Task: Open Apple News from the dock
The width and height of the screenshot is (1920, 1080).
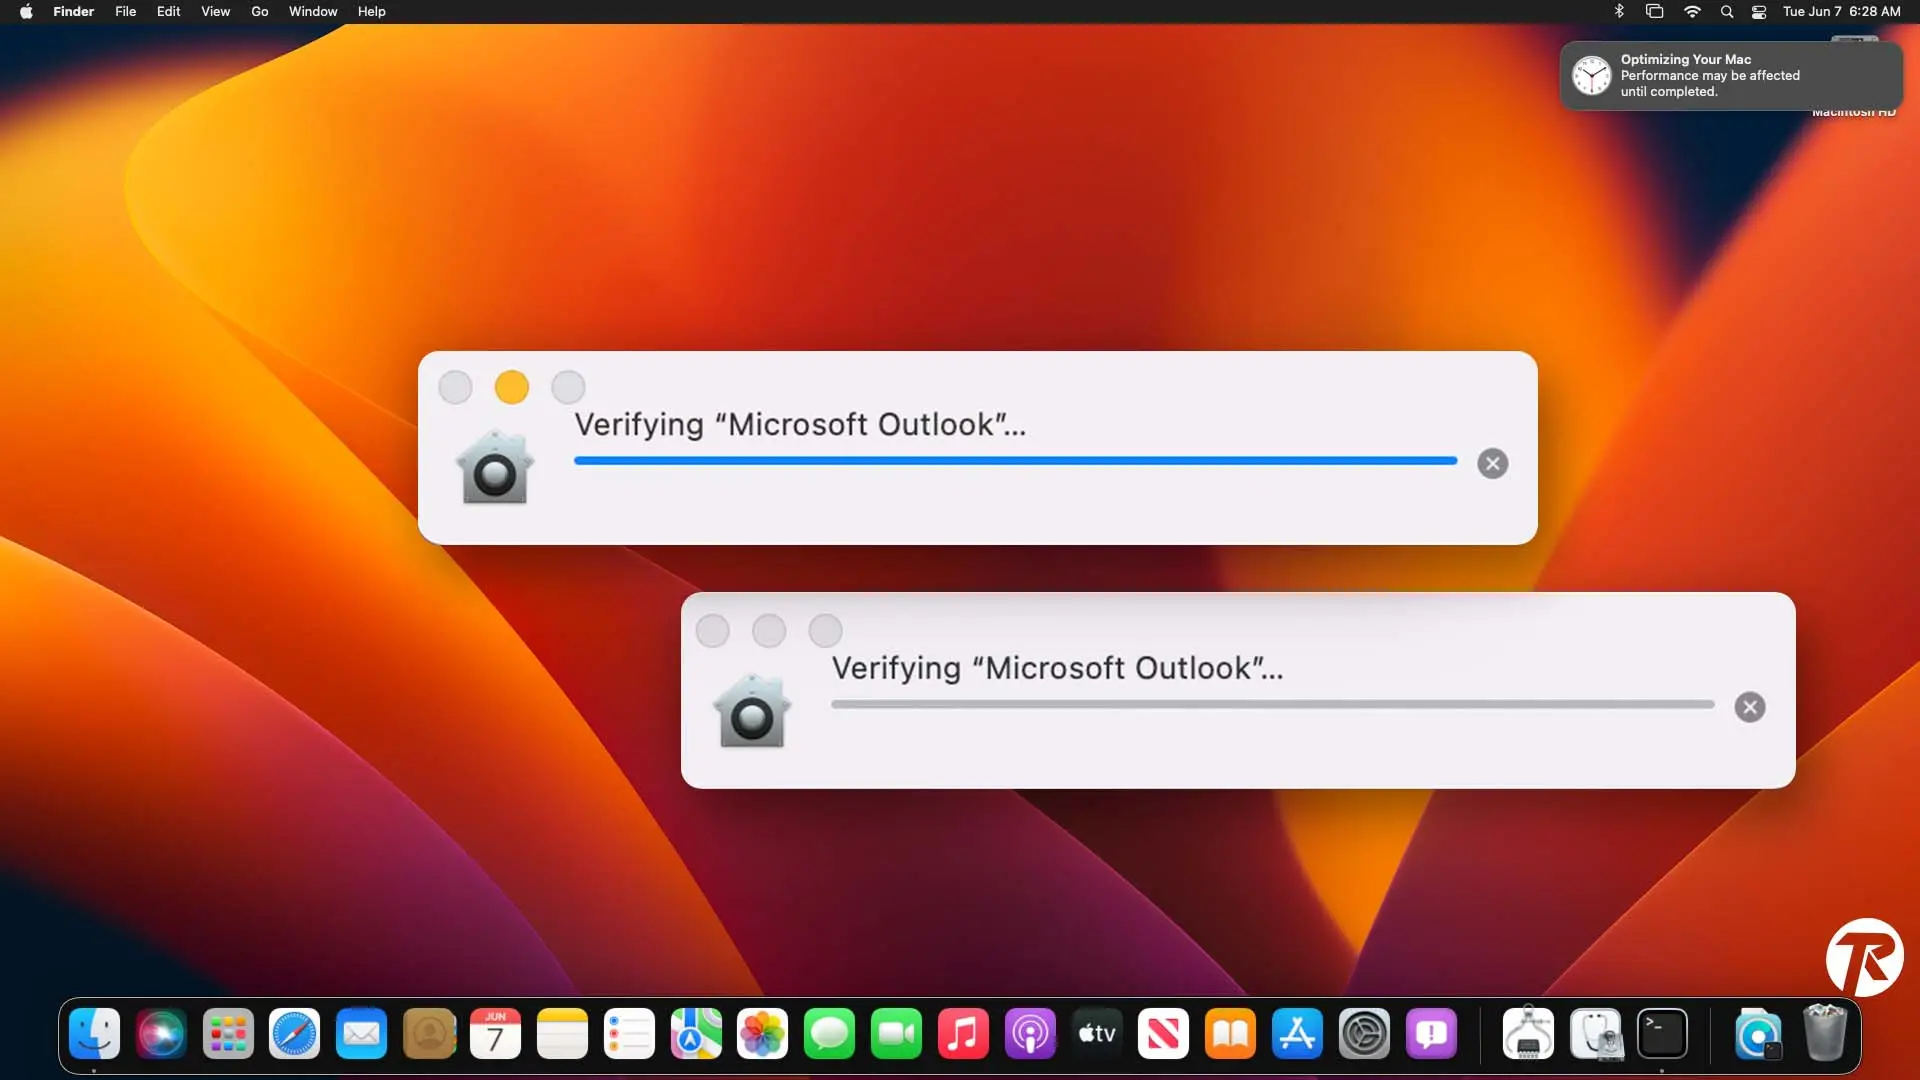Action: (x=1163, y=1033)
